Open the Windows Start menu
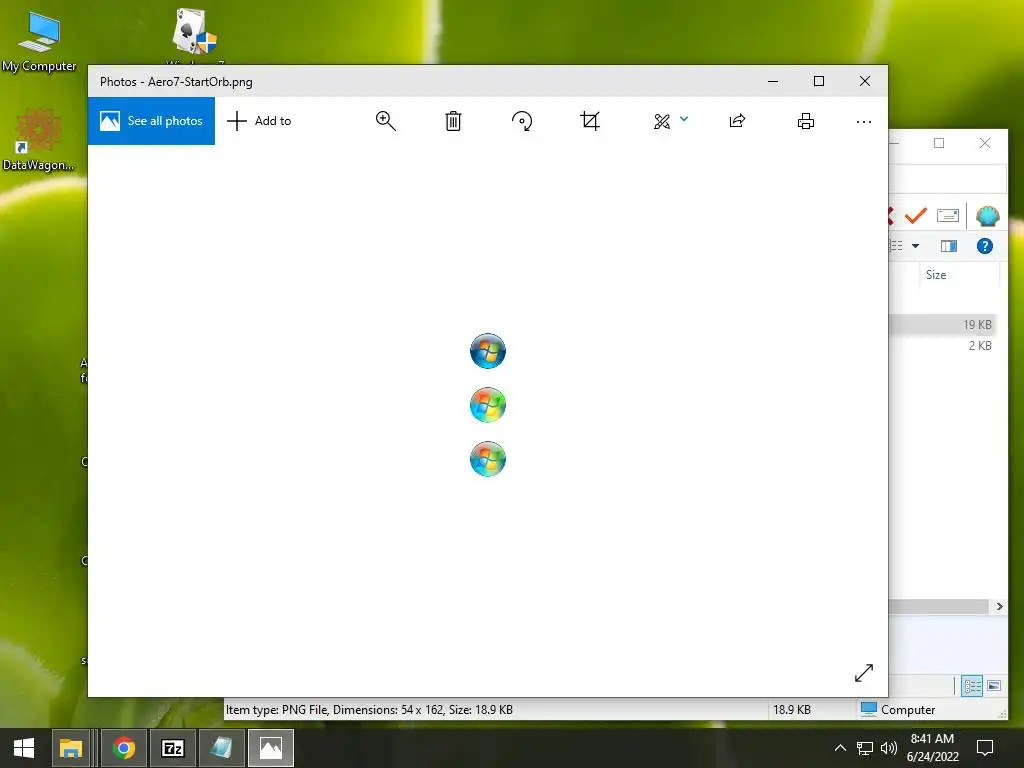The height and width of the screenshot is (768, 1024). click(24, 748)
